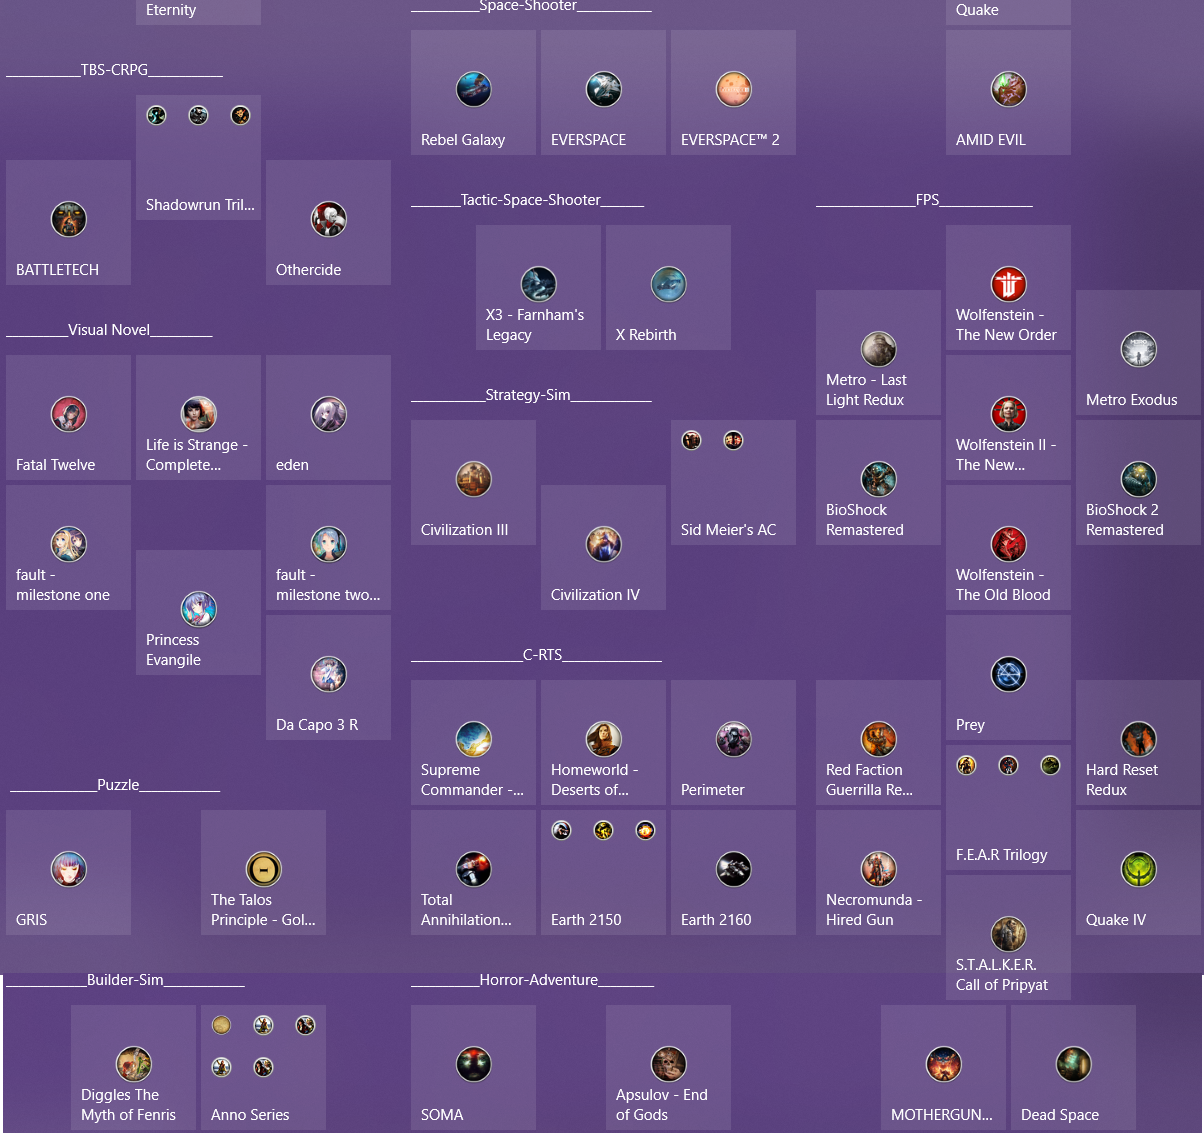Launch Othercide from its tile
This screenshot has width=1204, height=1134.
[x=328, y=222]
